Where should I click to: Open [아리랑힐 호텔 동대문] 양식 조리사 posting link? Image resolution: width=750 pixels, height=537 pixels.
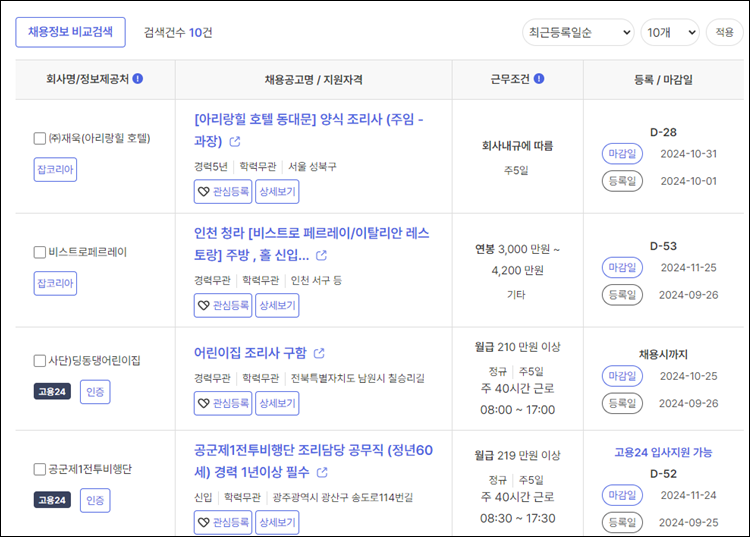pyautogui.click(x=309, y=130)
